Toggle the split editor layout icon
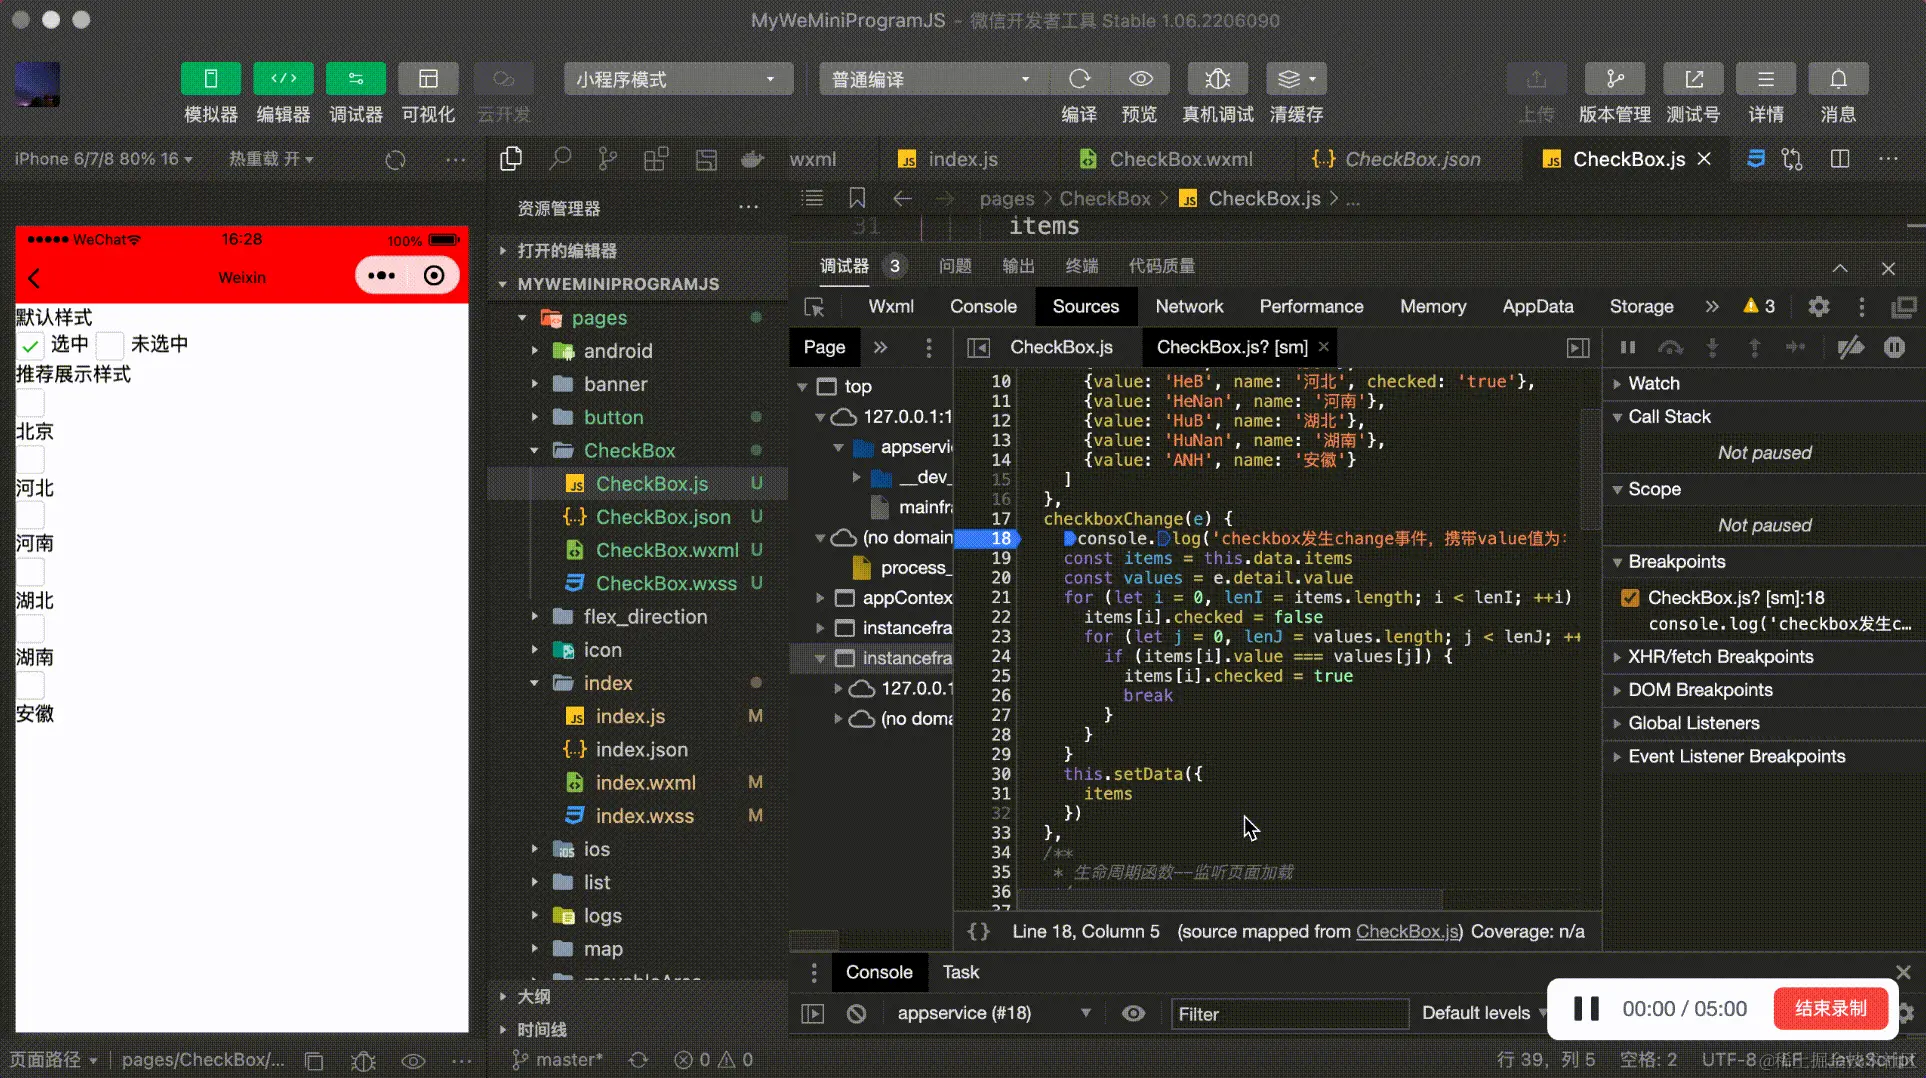Image resolution: width=1926 pixels, height=1078 pixels. 1840,159
